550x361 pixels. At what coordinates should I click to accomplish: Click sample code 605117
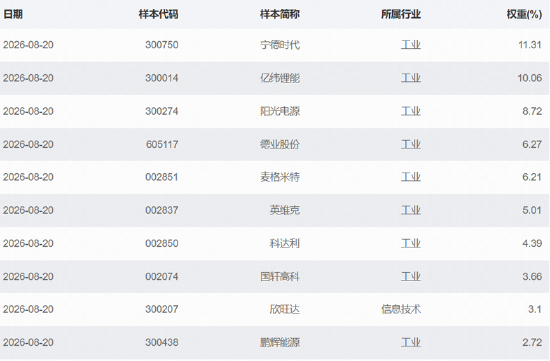click(x=162, y=144)
